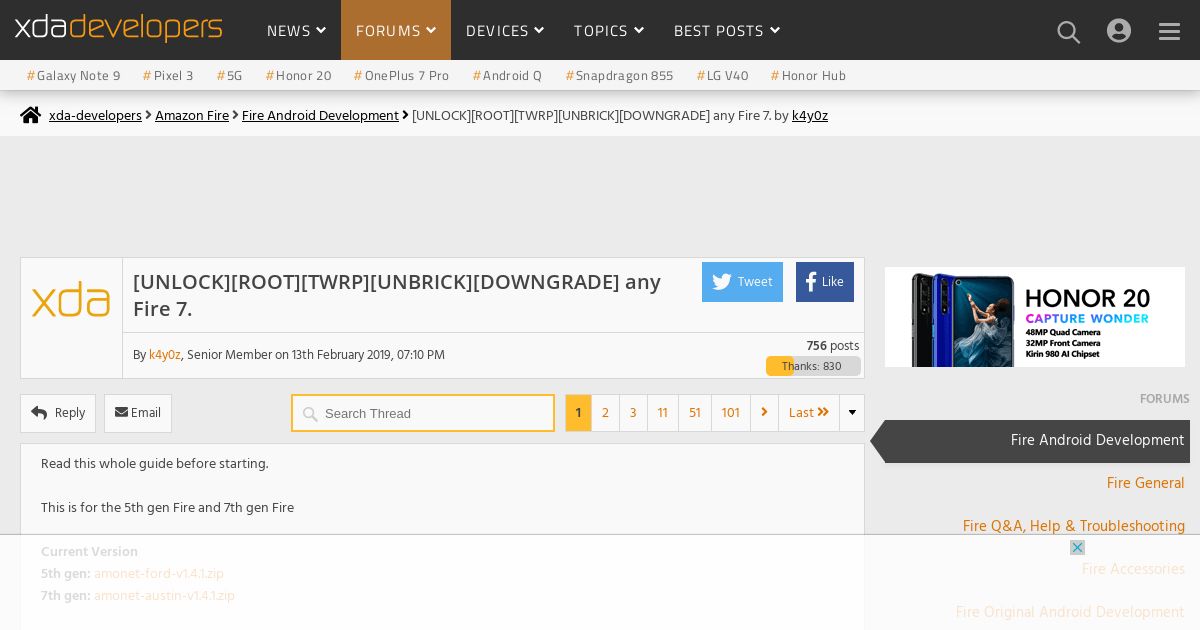
Task: Expand the TOPICS menu
Action: [609, 31]
